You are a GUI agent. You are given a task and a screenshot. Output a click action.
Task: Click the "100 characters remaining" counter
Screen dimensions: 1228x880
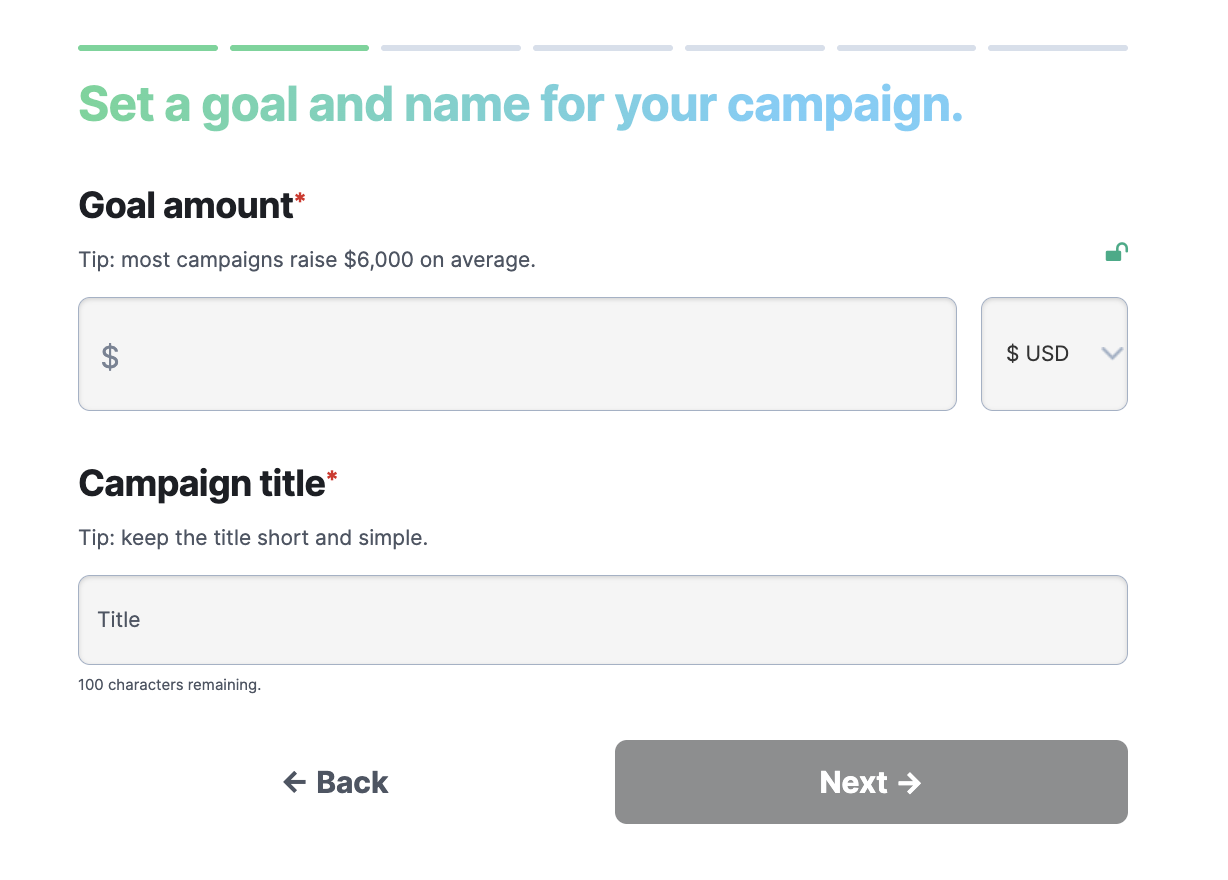click(x=169, y=686)
